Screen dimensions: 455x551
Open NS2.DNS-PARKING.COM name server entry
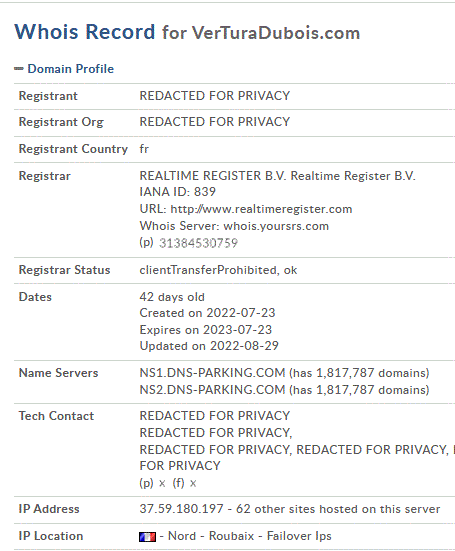coord(212,390)
